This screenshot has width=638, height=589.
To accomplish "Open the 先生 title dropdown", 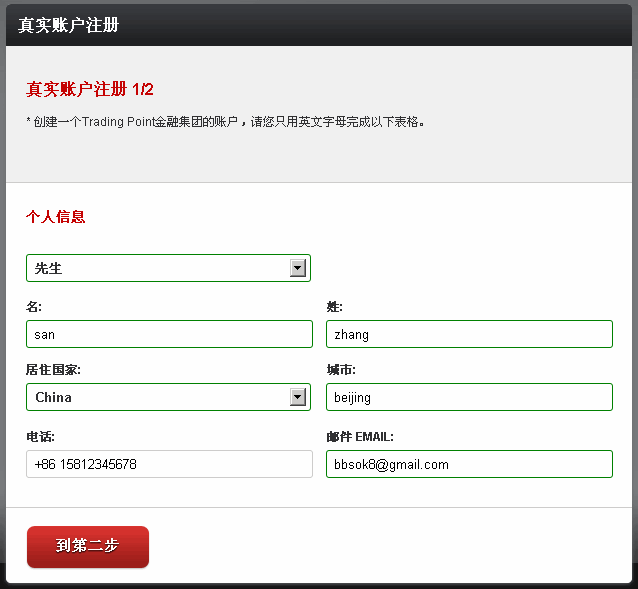I will 160,268.
